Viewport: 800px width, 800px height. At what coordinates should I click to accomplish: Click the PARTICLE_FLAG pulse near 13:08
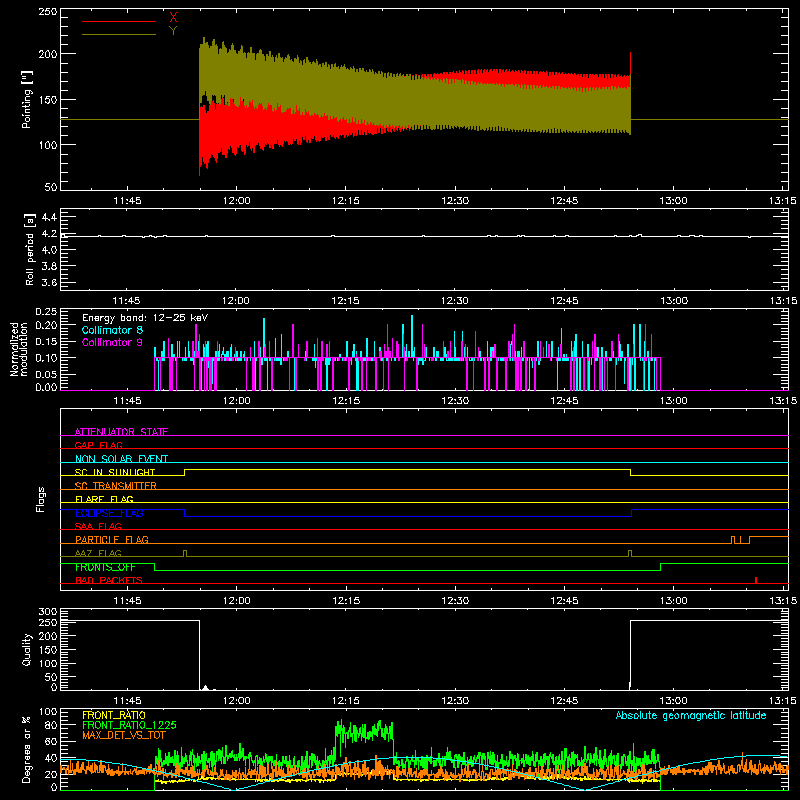click(x=733, y=540)
